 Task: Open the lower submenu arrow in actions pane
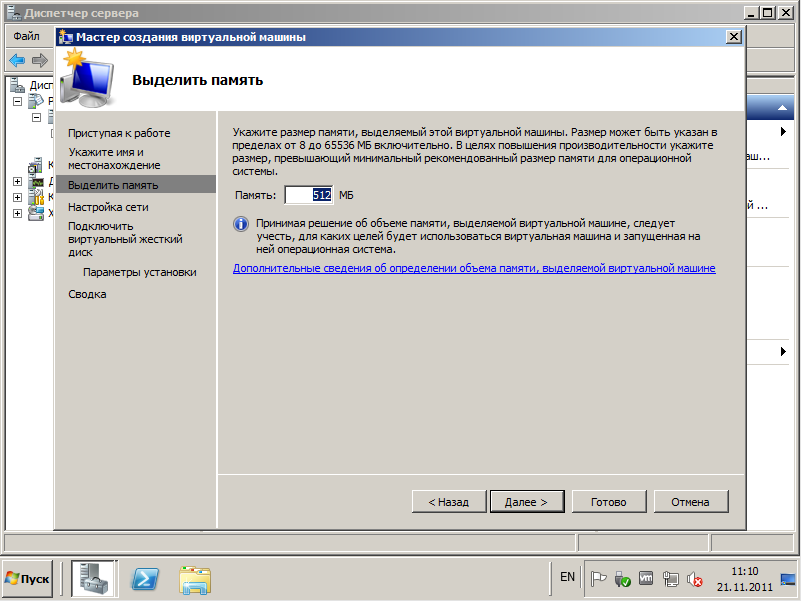coord(783,351)
